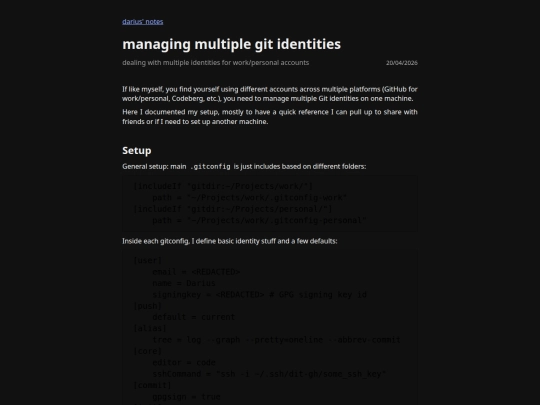Click the "Setup" section heading

tap(137, 150)
